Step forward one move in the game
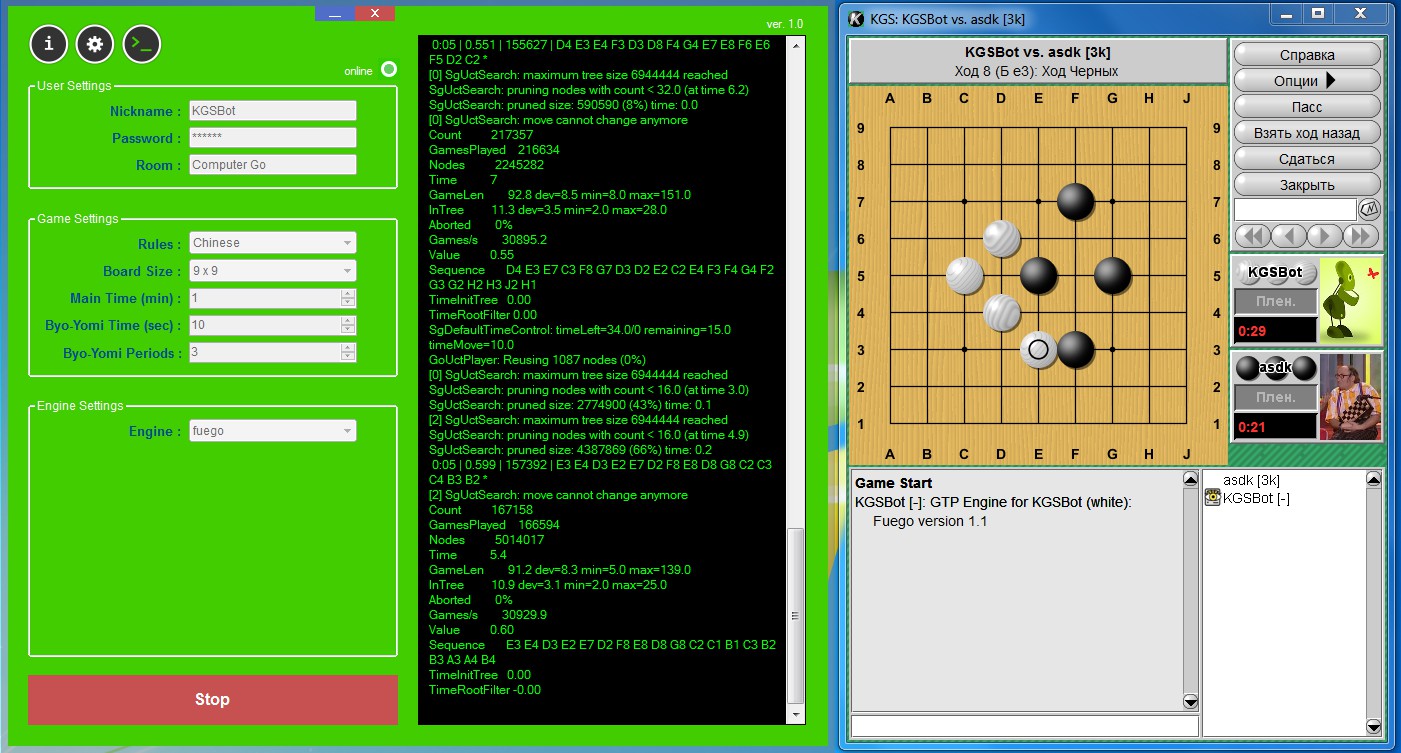Image resolution: width=1401 pixels, height=753 pixels. point(1326,236)
